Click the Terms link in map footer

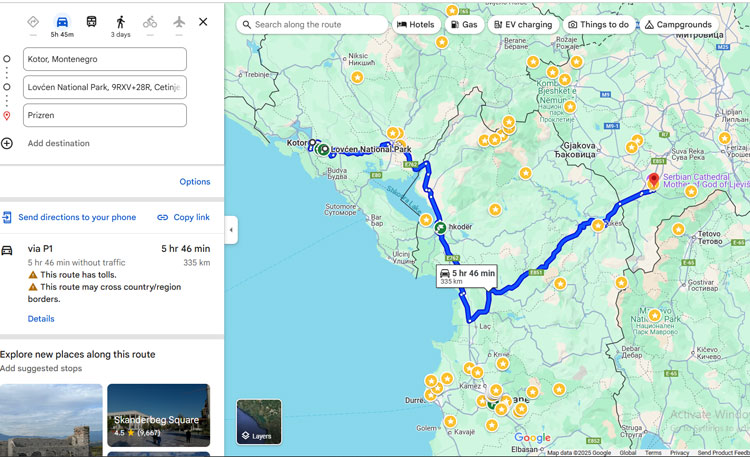tap(653, 453)
